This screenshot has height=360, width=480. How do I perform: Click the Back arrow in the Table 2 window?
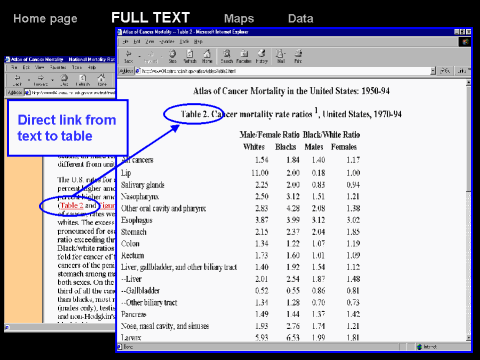point(128,56)
